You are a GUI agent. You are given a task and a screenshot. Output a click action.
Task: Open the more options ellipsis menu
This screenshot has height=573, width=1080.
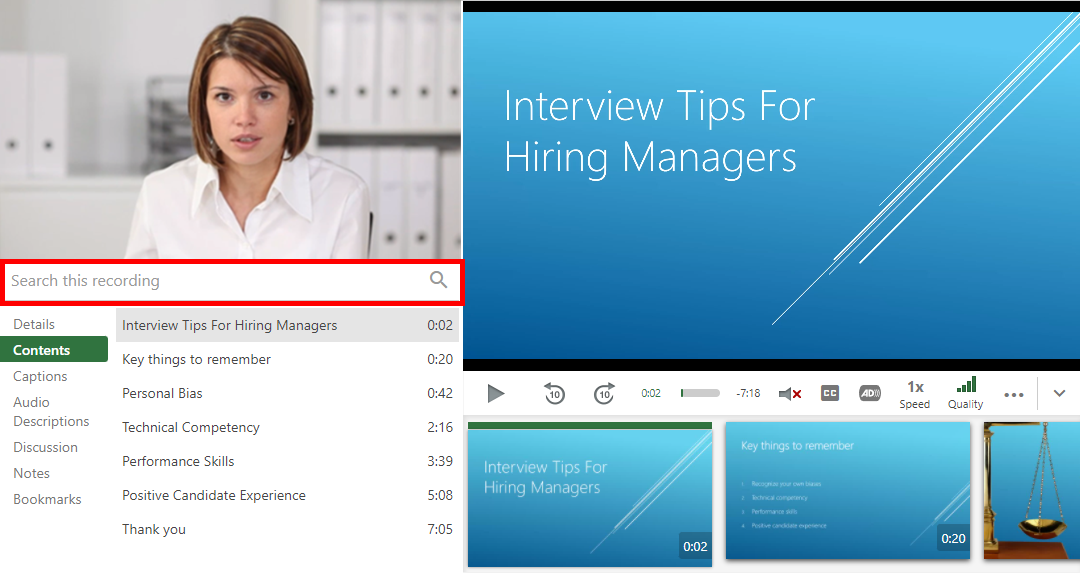coord(1014,395)
